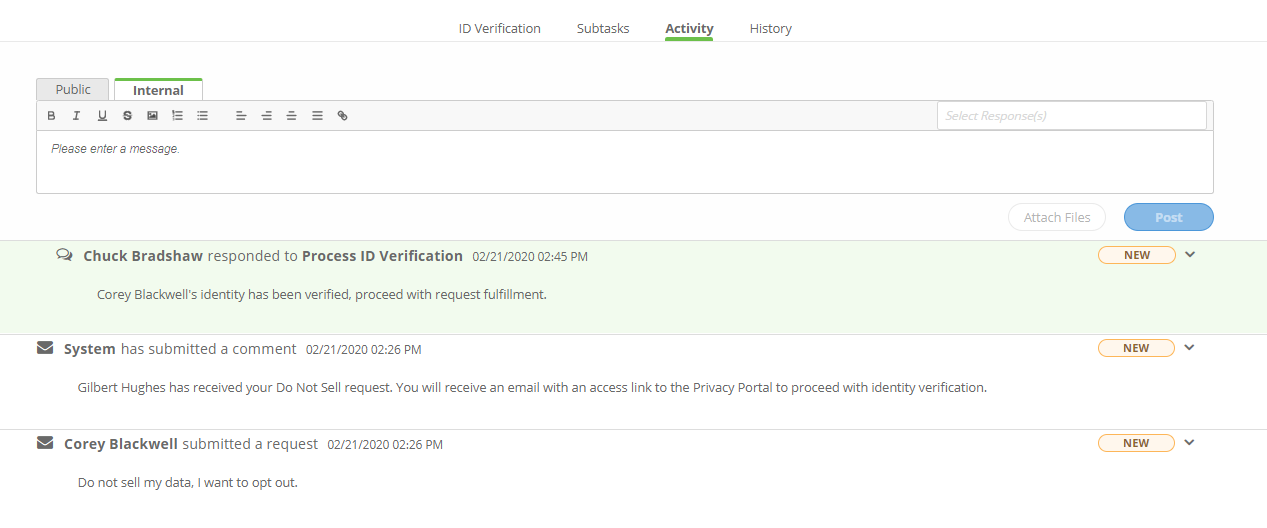1267x528 pixels.
Task: Click the identity has been verified message
Action: (x=322, y=294)
